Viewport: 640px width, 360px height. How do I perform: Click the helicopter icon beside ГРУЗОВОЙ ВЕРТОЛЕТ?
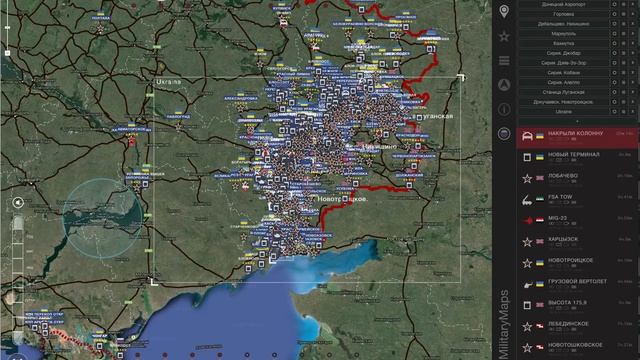[x=527, y=284]
